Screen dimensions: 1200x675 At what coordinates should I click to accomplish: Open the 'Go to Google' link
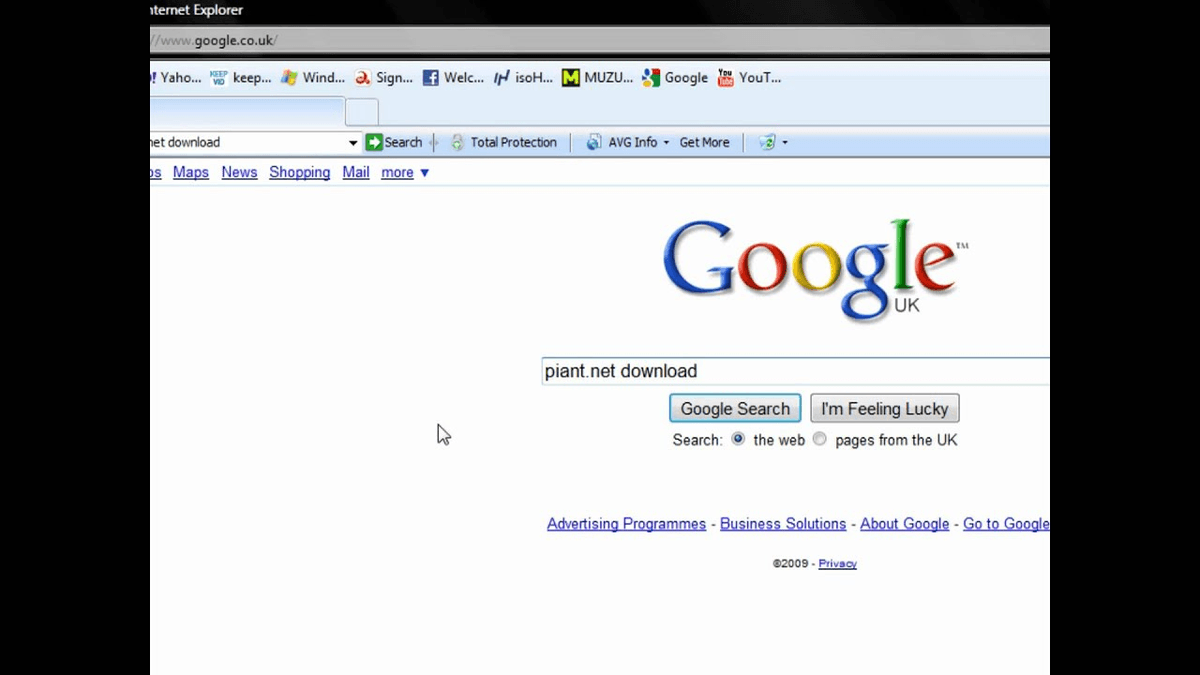[x=1006, y=524]
